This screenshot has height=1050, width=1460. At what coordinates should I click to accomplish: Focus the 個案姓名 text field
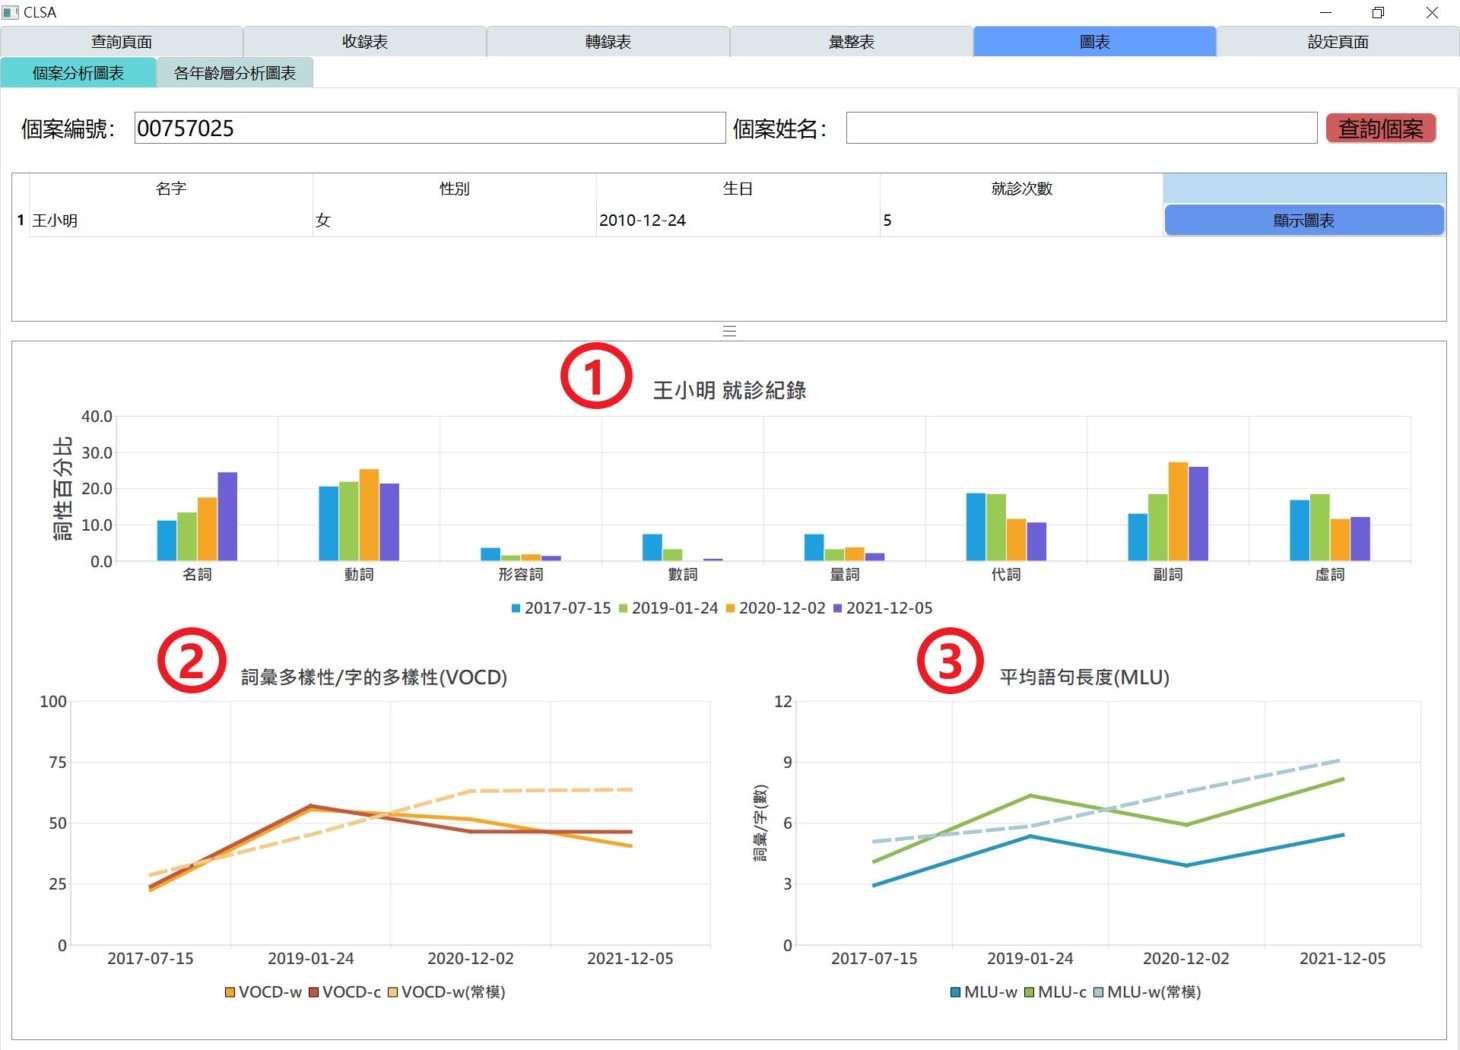click(1080, 128)
